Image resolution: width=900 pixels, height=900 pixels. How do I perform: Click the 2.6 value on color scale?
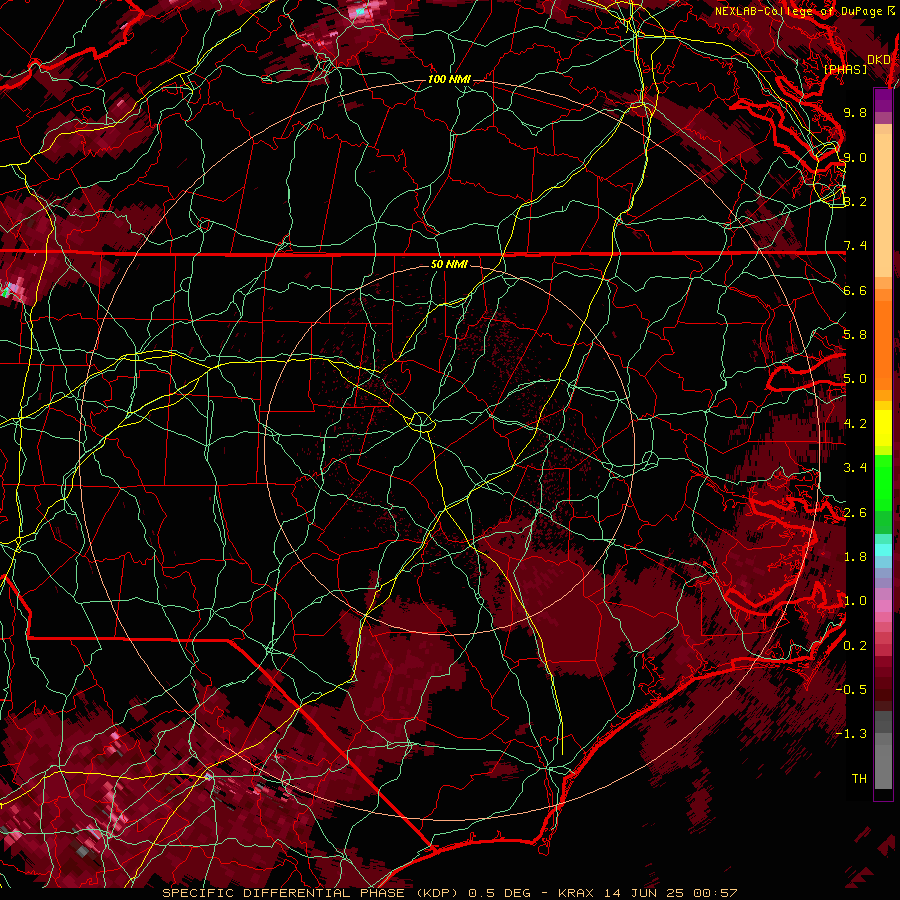[x=855, y=513]
